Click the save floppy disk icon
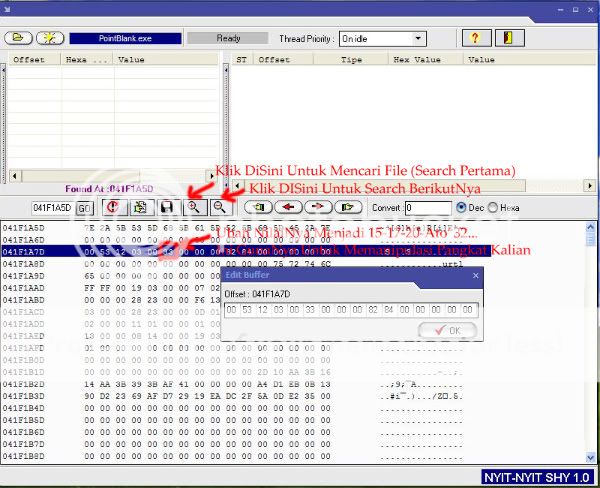 pyautogui.click(x=167, y=207)
